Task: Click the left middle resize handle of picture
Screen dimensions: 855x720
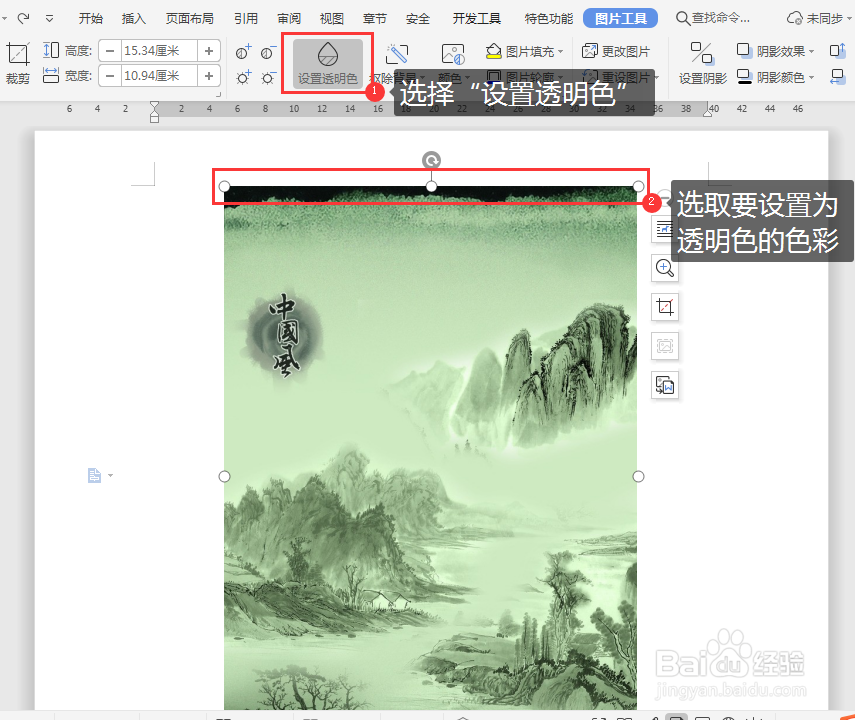Action: (224, 476)
